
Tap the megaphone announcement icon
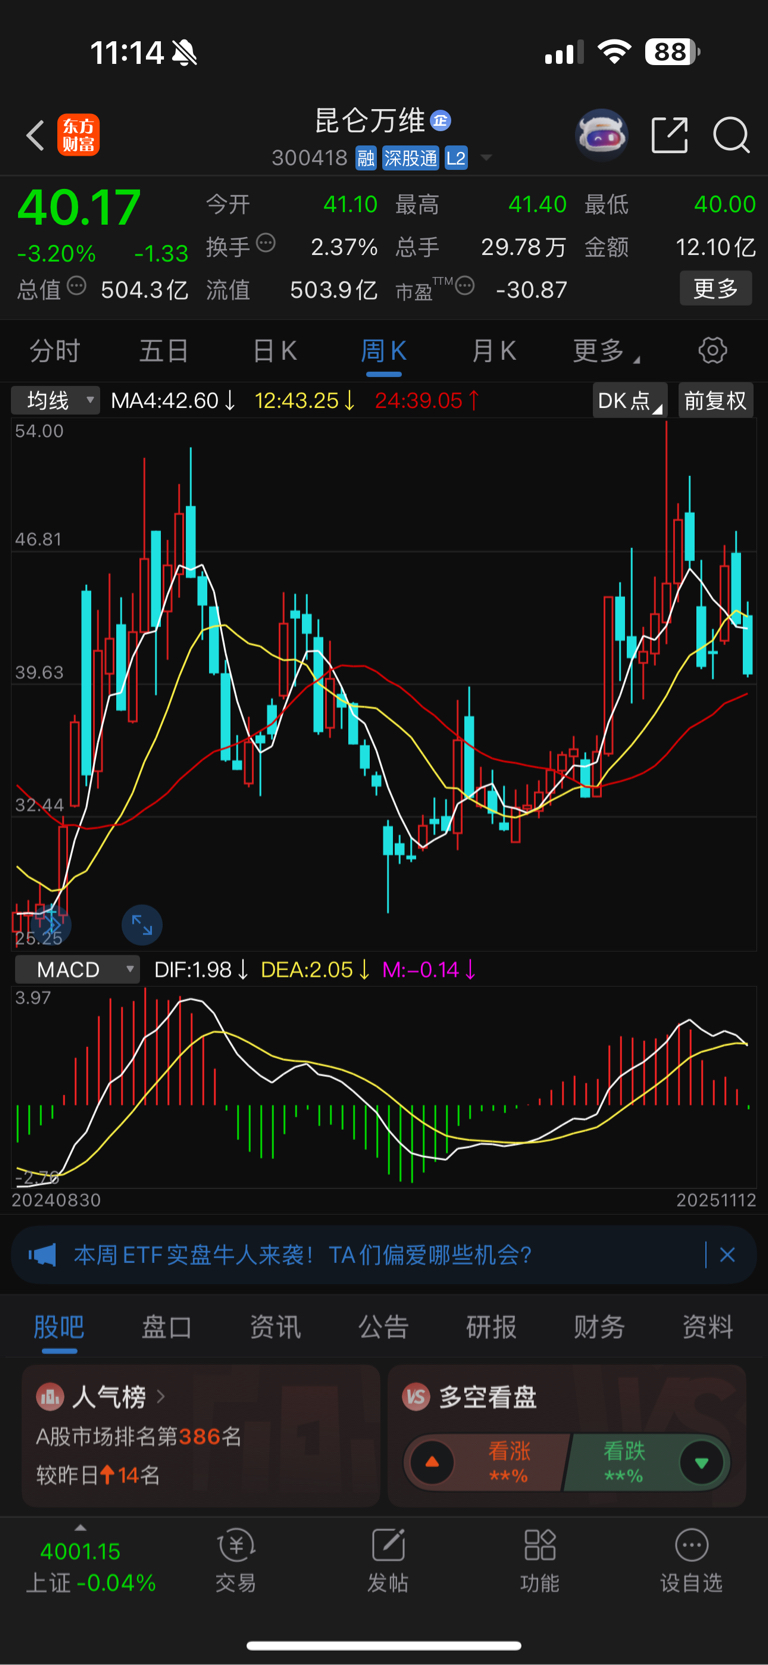point(42,1255)
